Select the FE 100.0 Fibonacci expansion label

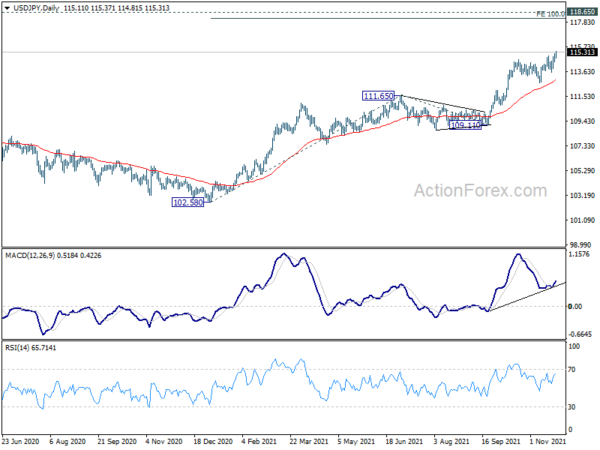tap(551, 14)
